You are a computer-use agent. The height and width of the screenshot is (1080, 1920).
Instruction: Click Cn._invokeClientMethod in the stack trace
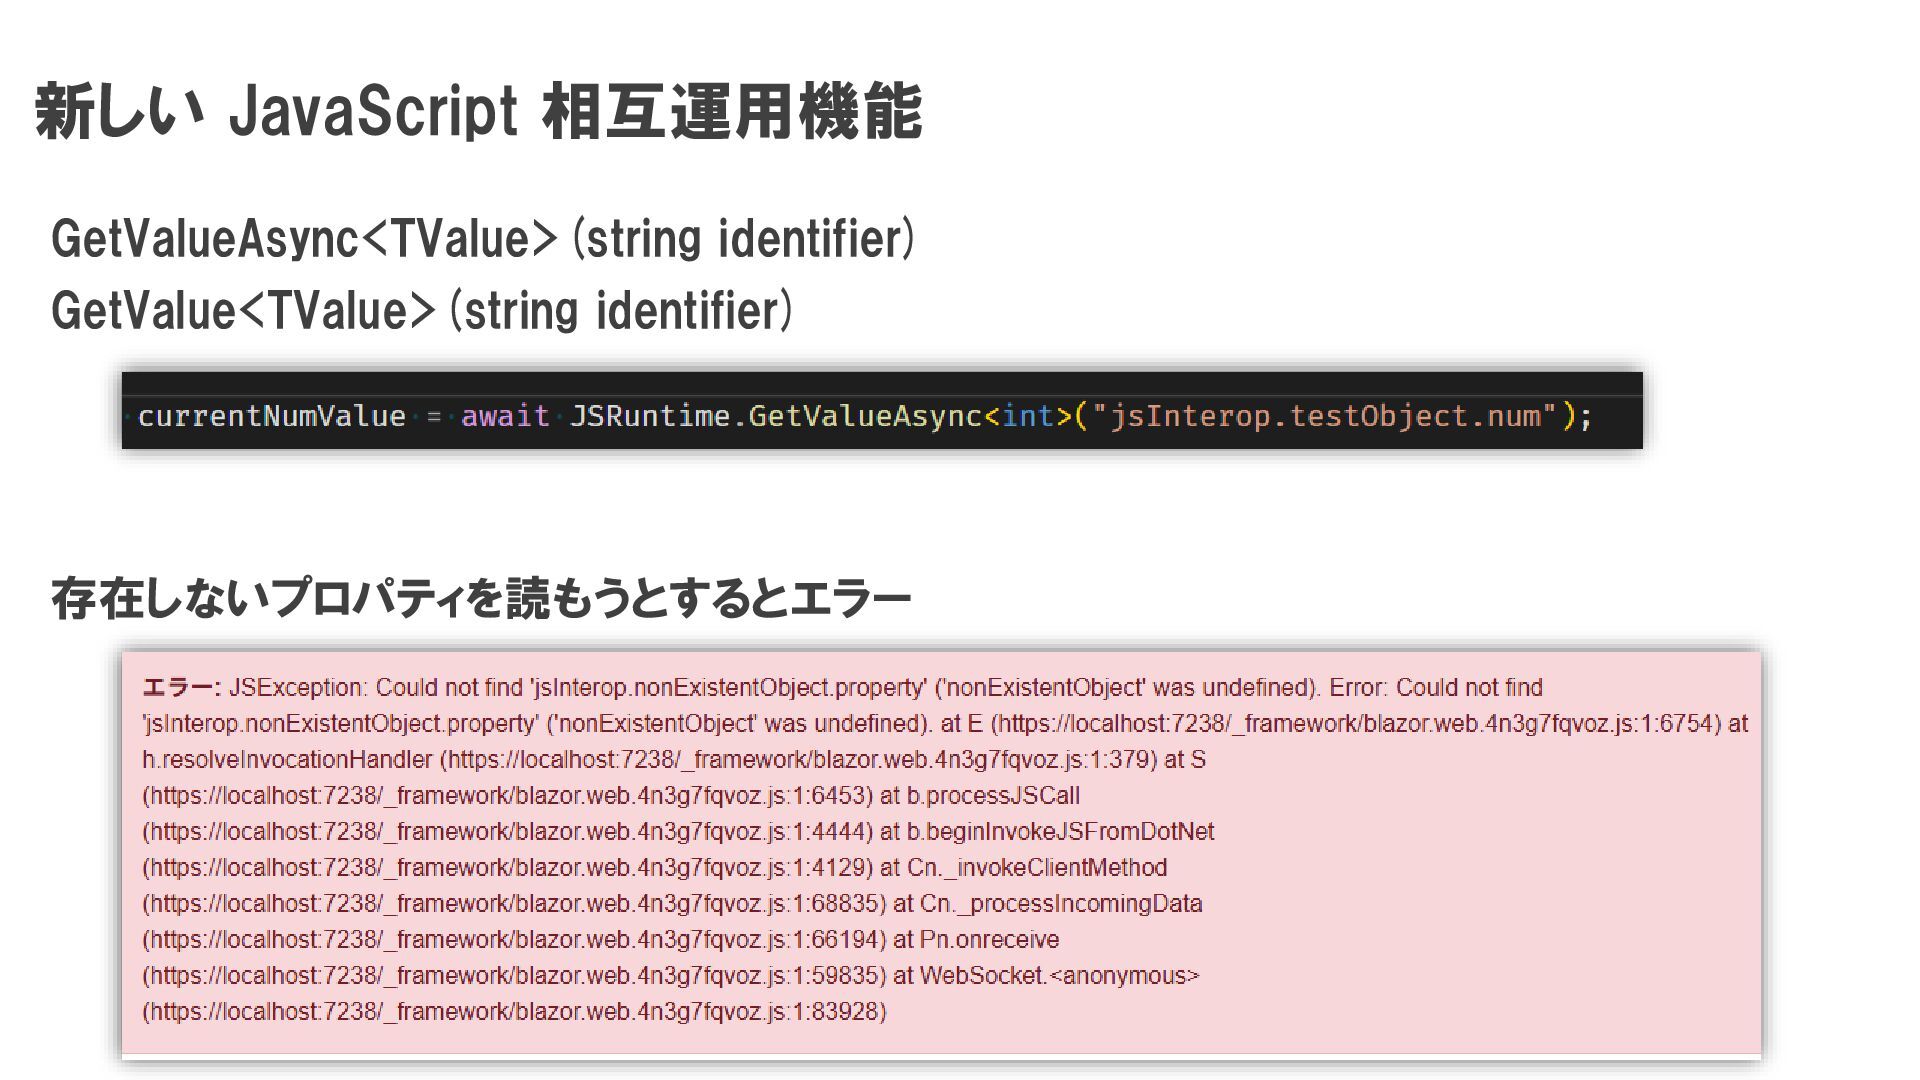pos(1037,868)
